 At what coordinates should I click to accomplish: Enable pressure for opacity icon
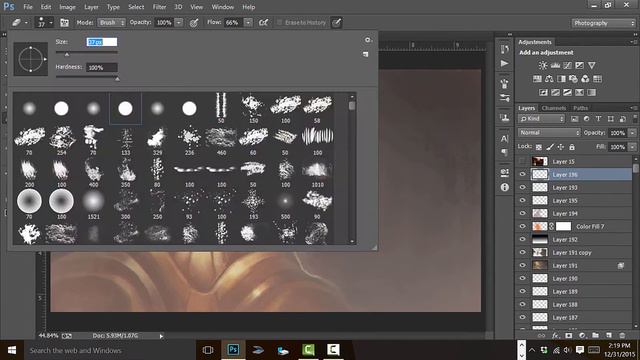click(194, 23)
